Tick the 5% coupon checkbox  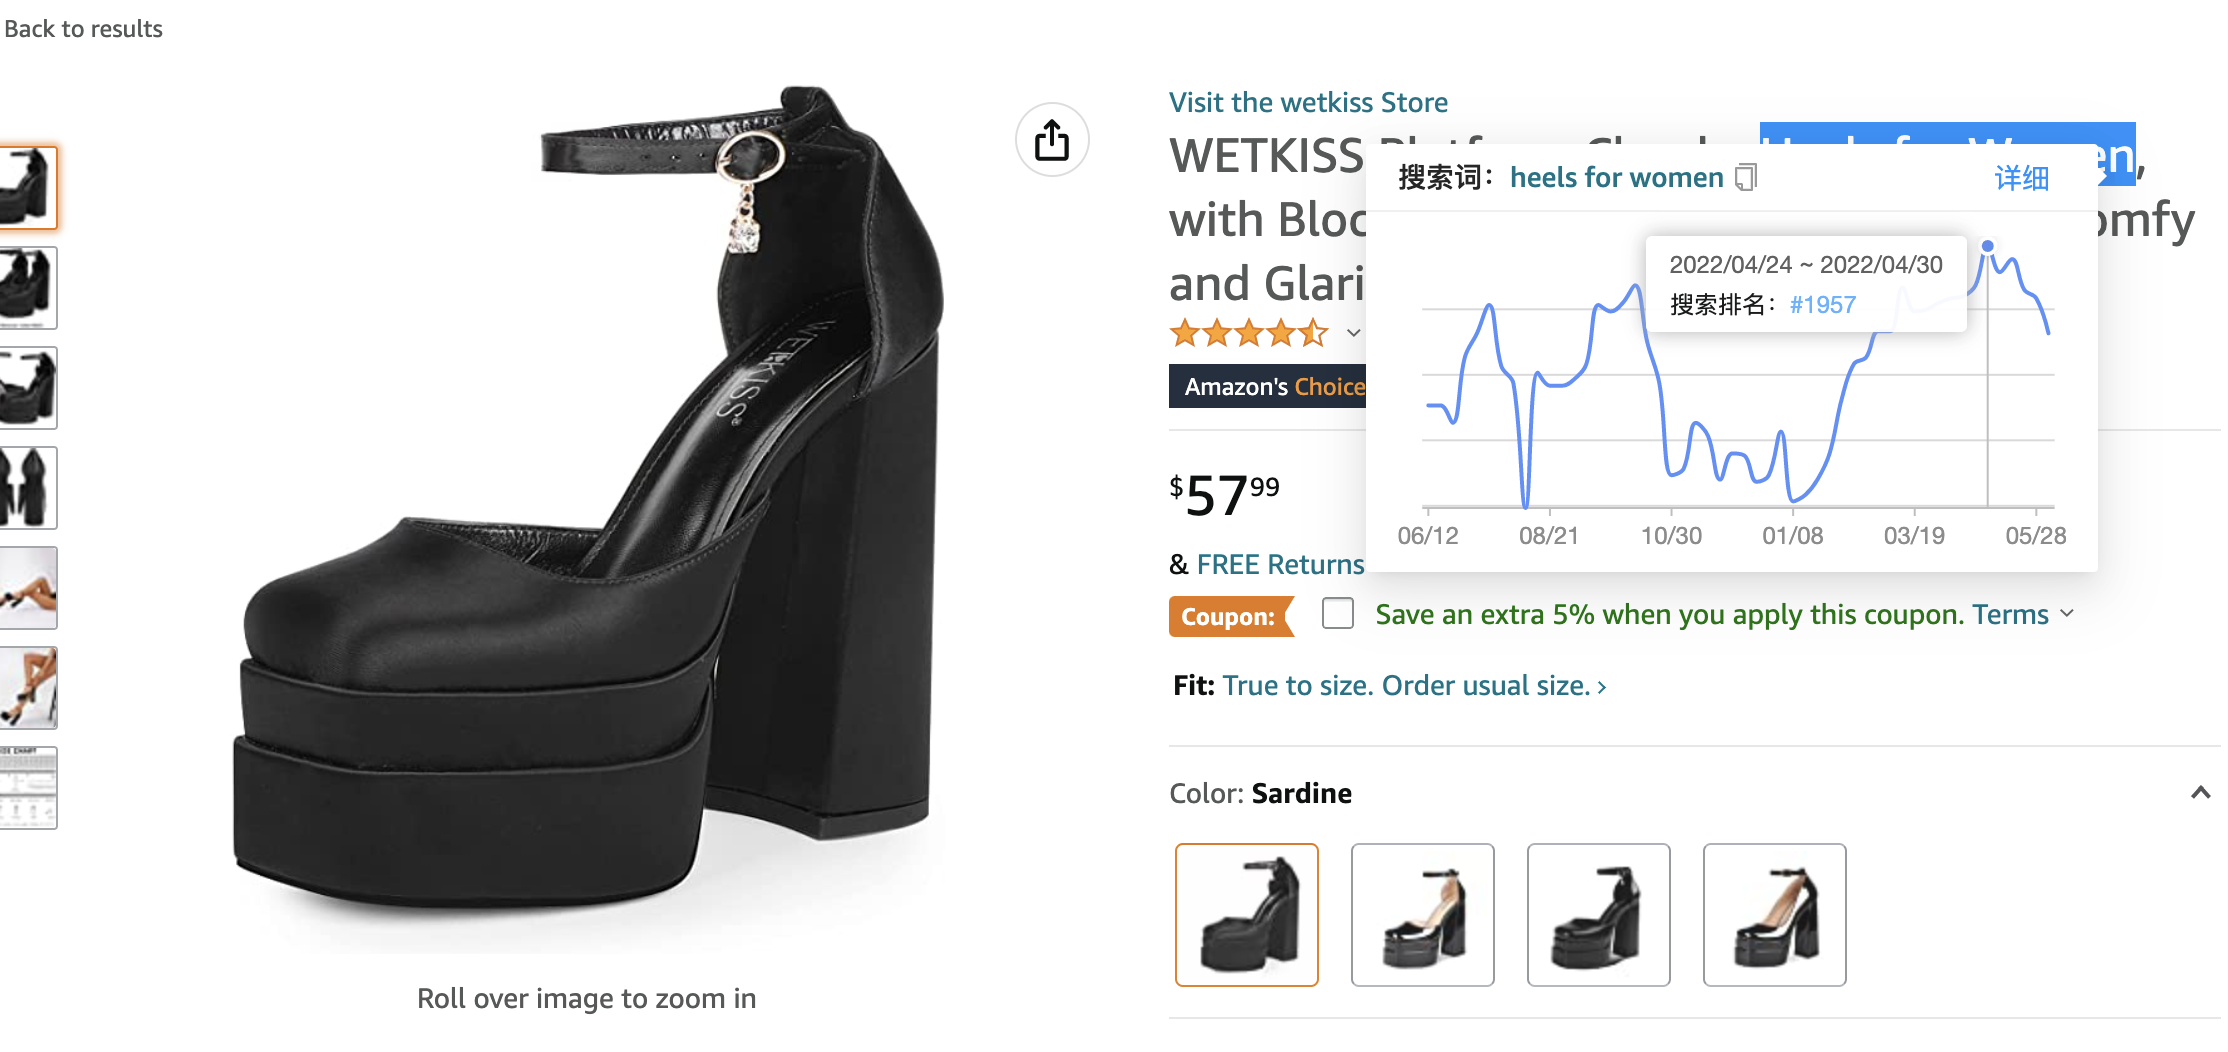click(1338, 613)
